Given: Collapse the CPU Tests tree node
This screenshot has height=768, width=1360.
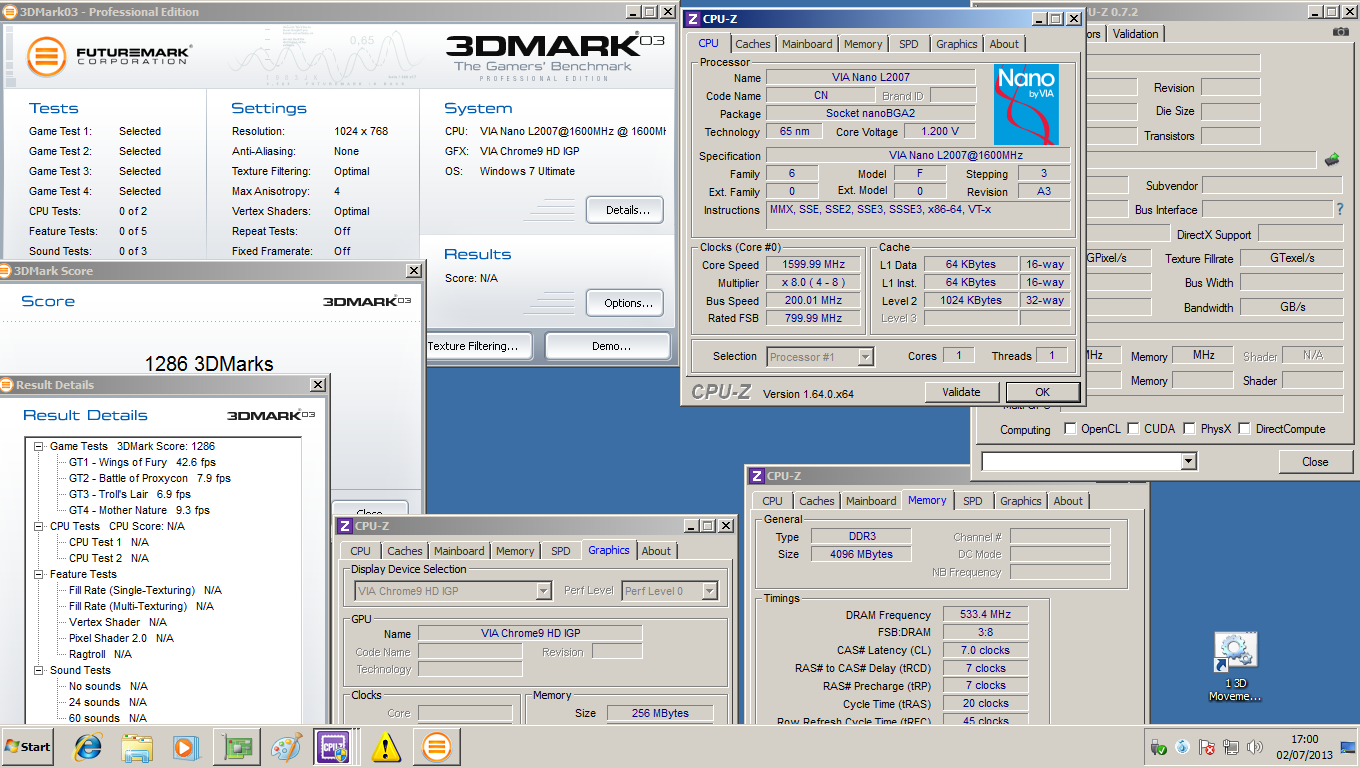Looking at the screenshot, I should (39, 526).
